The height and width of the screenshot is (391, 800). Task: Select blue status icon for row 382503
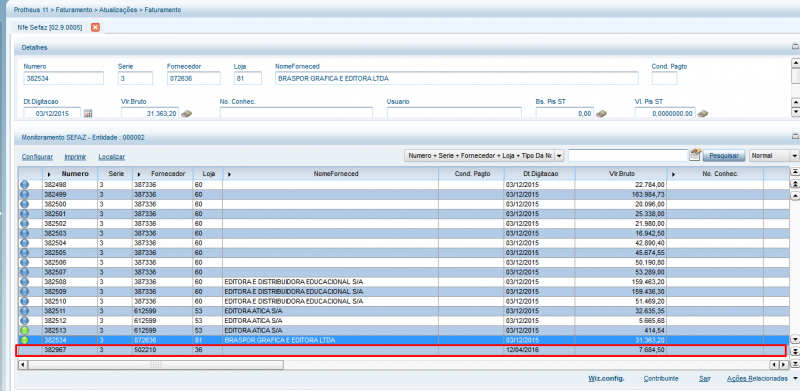(24, 233)
